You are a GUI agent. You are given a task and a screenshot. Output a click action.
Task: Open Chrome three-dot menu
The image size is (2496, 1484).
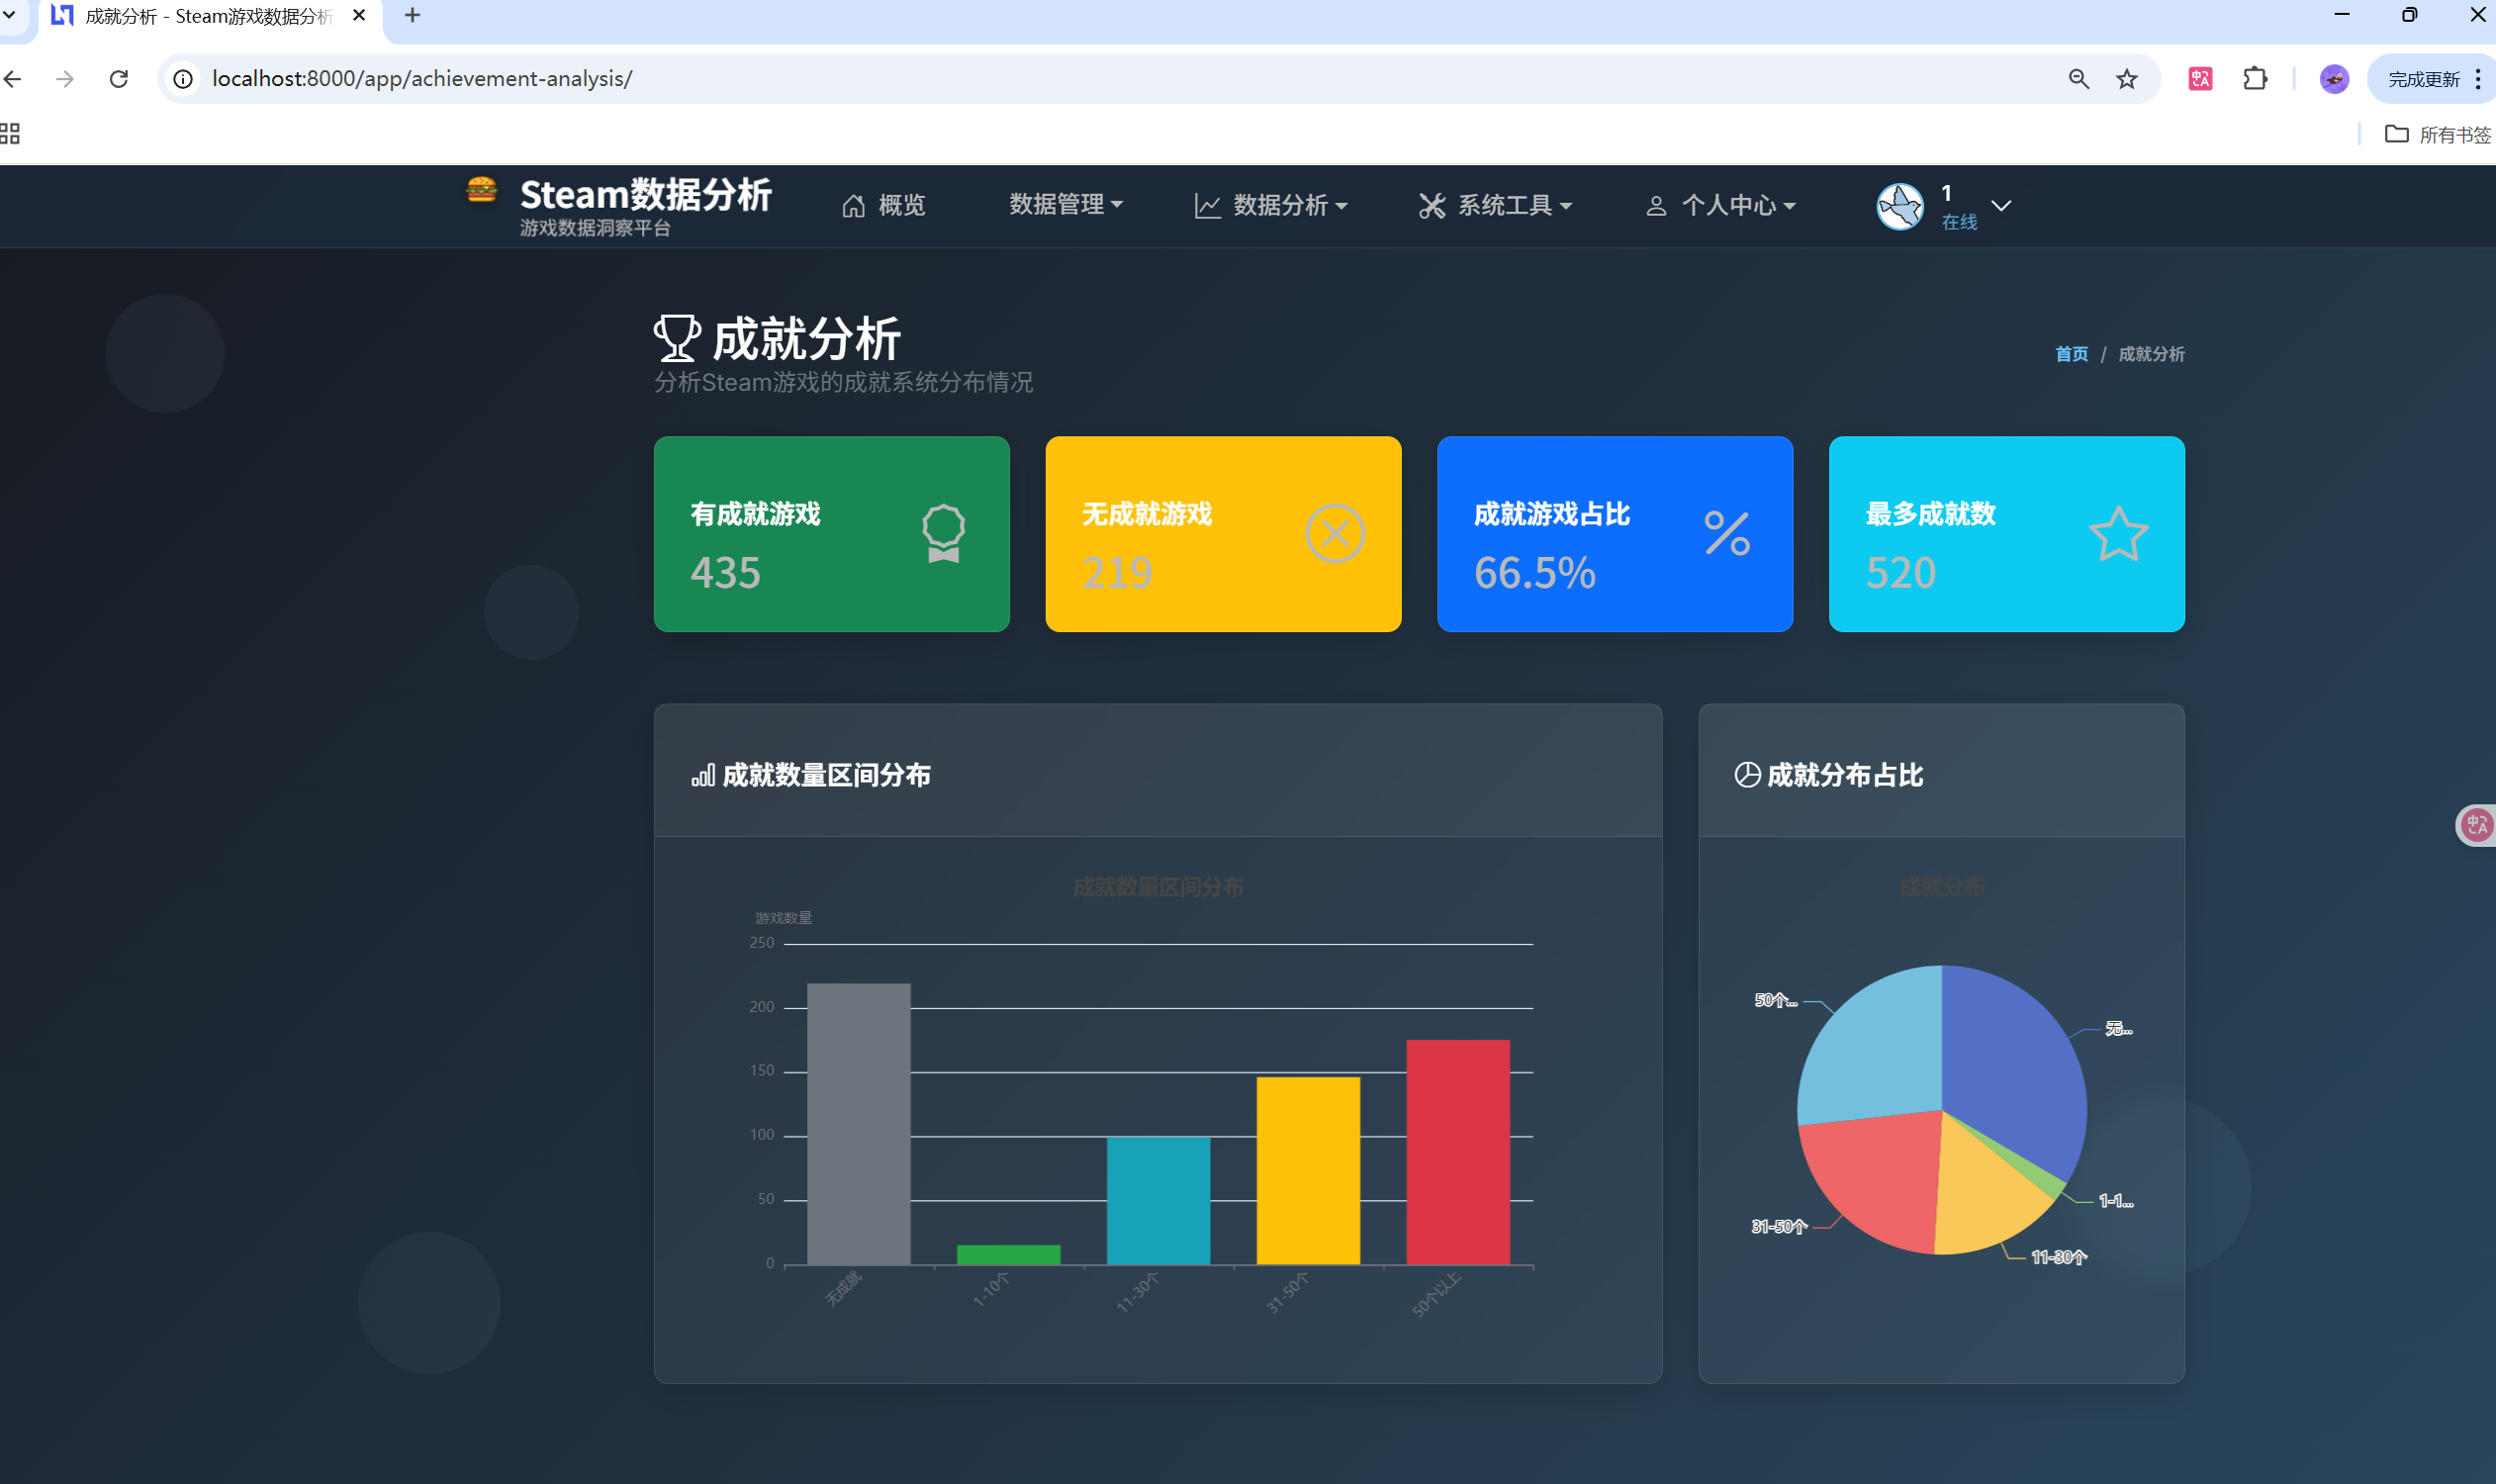[2478, 79]
